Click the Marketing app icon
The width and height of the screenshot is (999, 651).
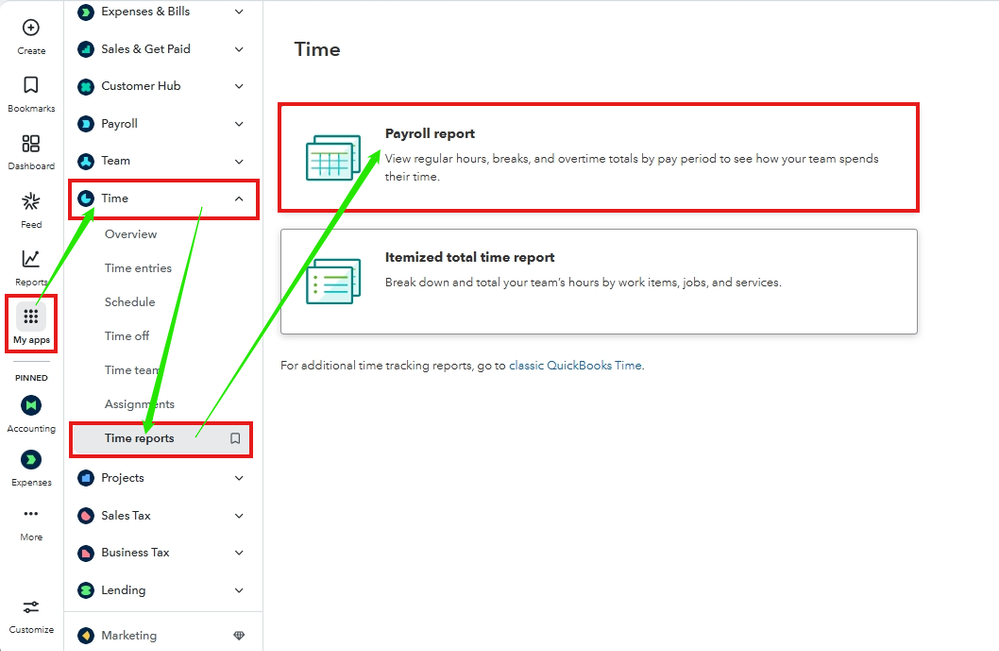(x=85, y=635)
